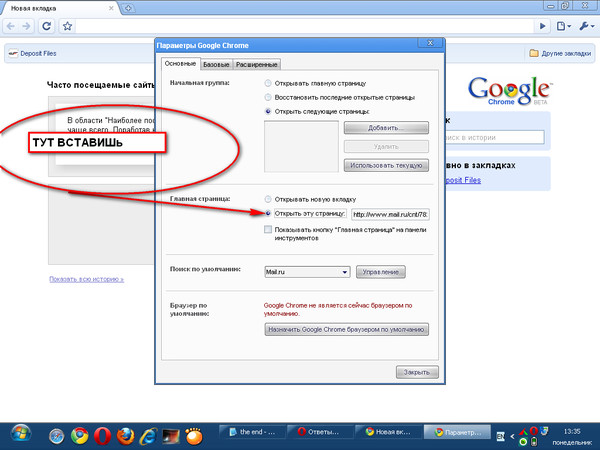Reload the page with refresh icon

[47, 26]
